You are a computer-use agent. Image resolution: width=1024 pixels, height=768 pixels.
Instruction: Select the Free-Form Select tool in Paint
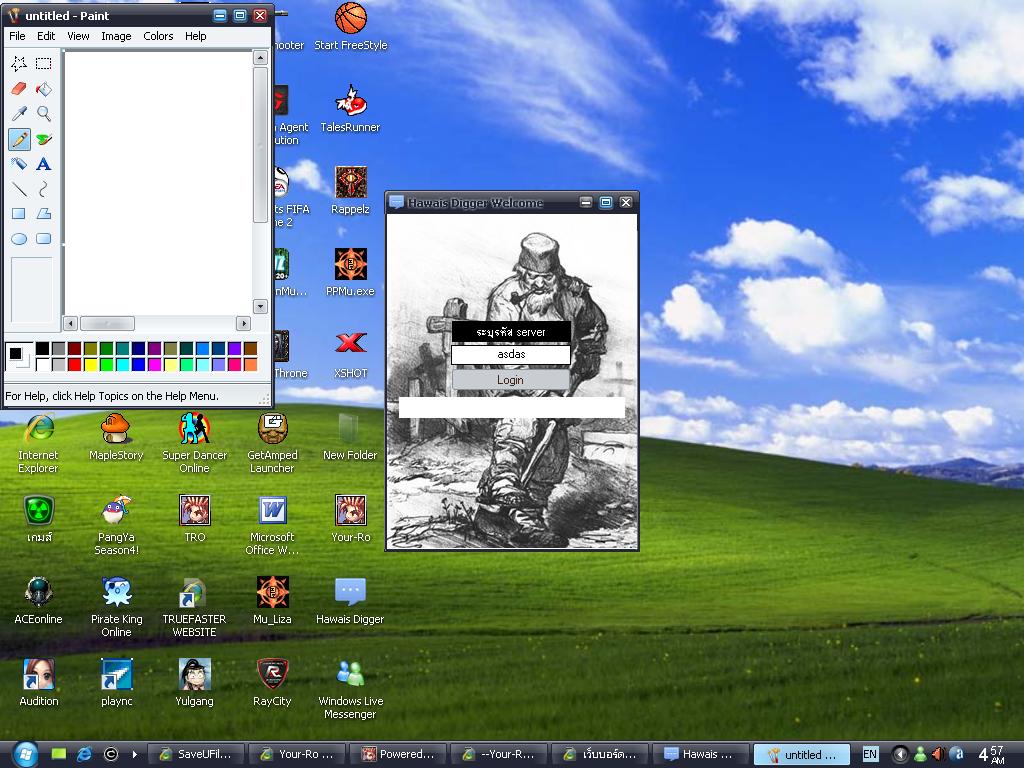pyautogui.click(x=19, y=63)
